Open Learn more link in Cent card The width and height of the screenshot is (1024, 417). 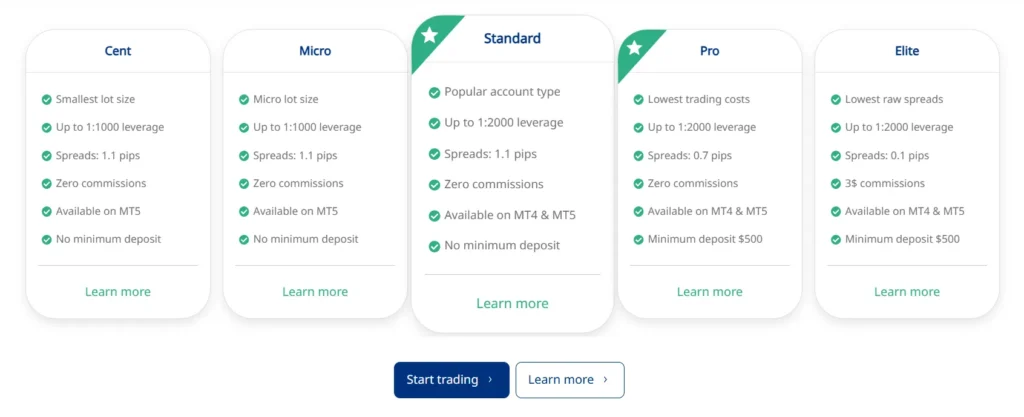coord(118,292)
